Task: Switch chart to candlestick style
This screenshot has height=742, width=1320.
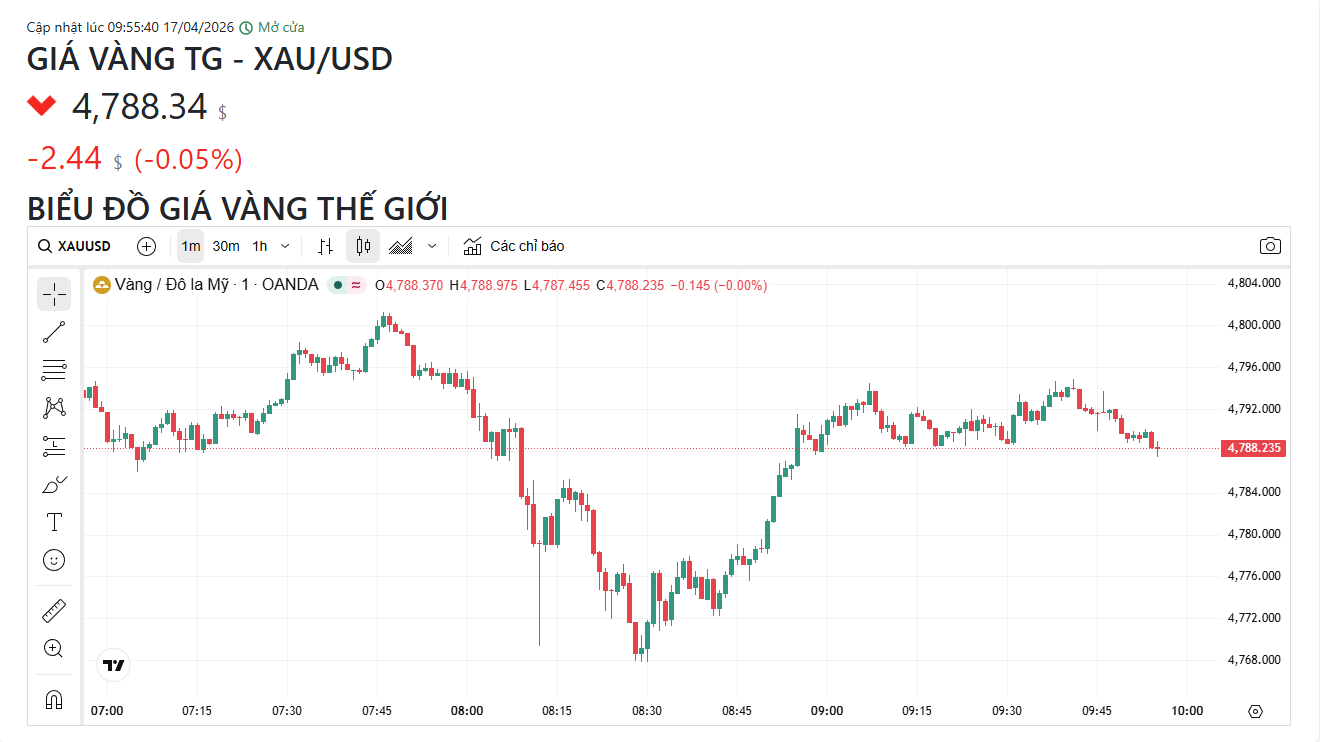Action: point(363,246)
